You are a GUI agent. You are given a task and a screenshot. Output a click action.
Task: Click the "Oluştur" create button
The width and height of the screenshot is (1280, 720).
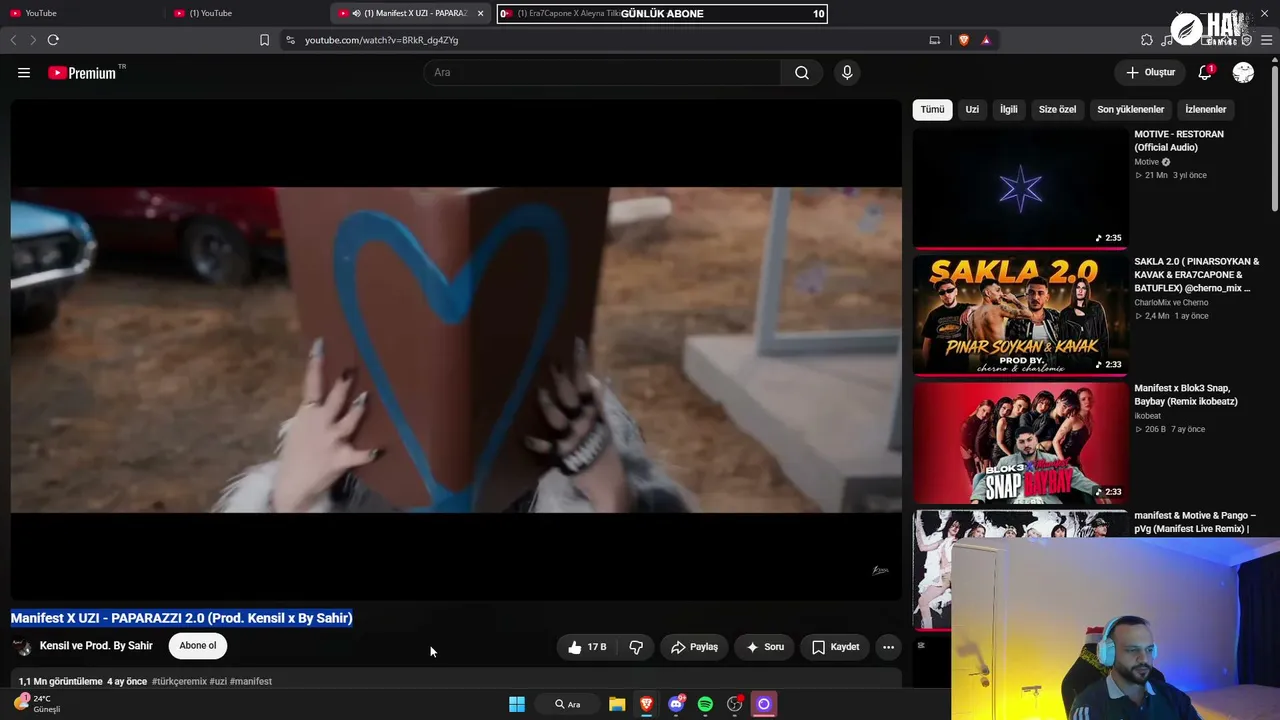point(1150,72)
